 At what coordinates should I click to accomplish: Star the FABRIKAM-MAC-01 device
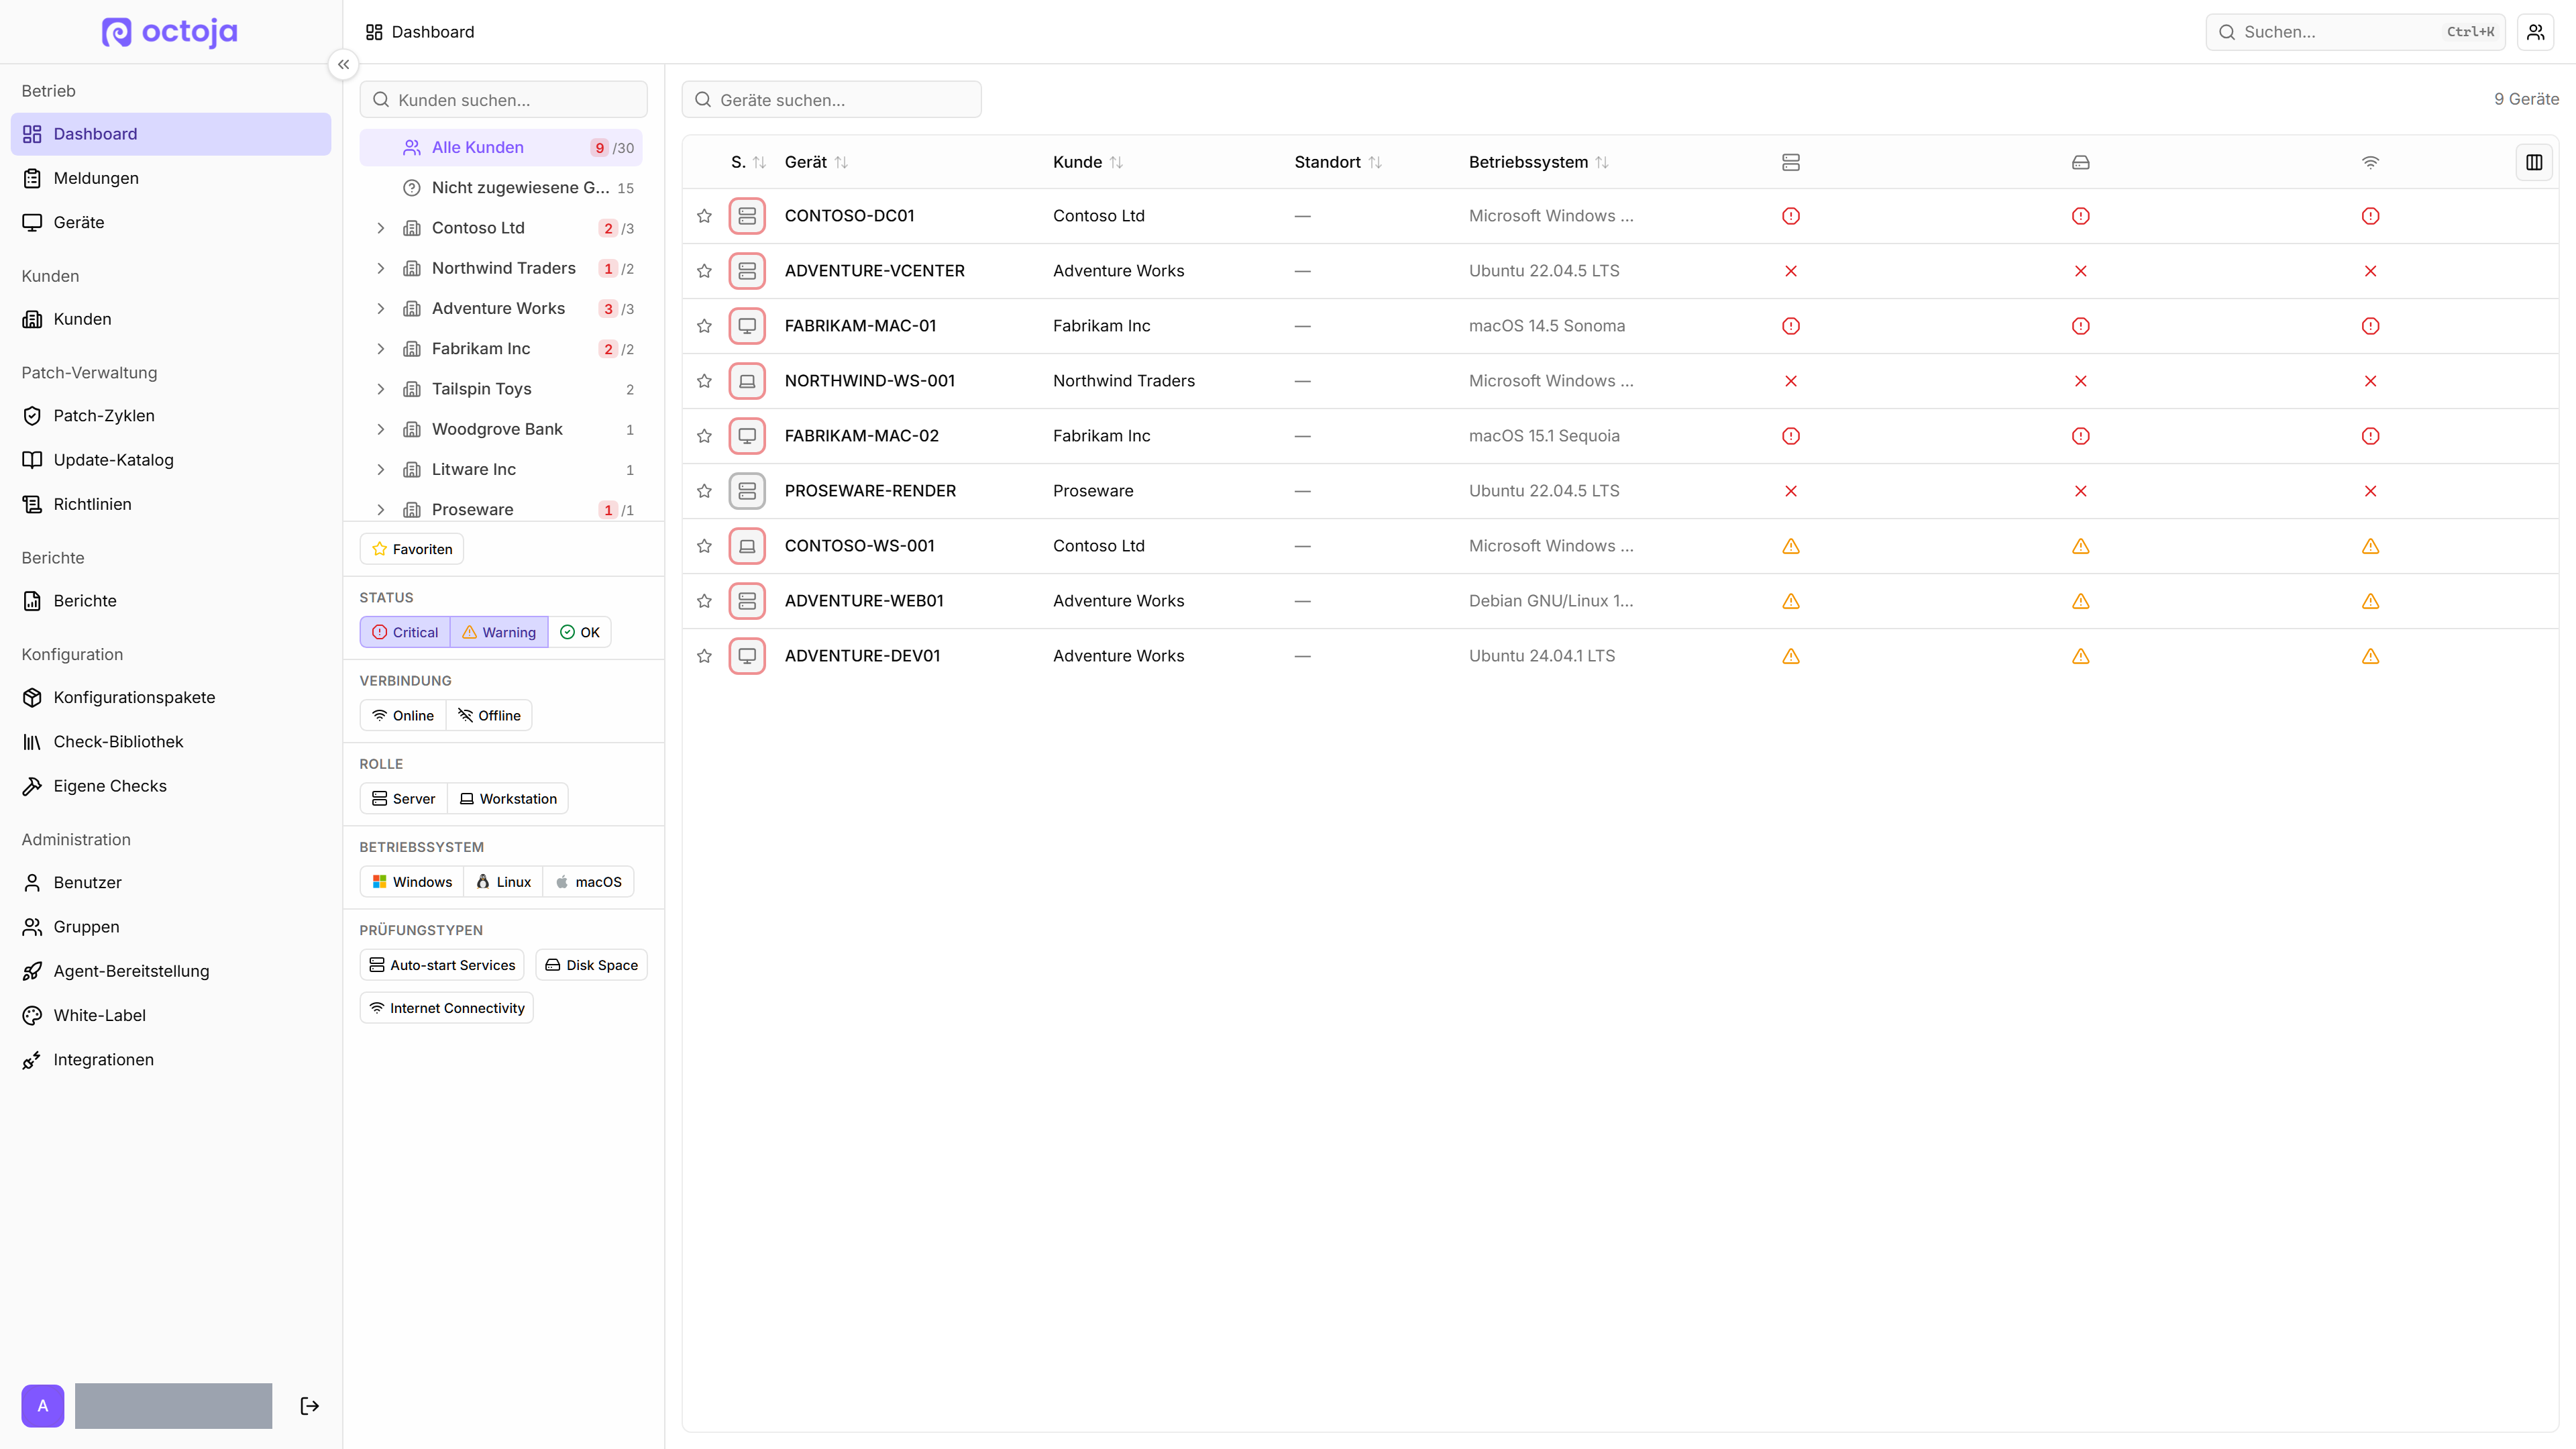pyautogui.click(x=704, y=326)
